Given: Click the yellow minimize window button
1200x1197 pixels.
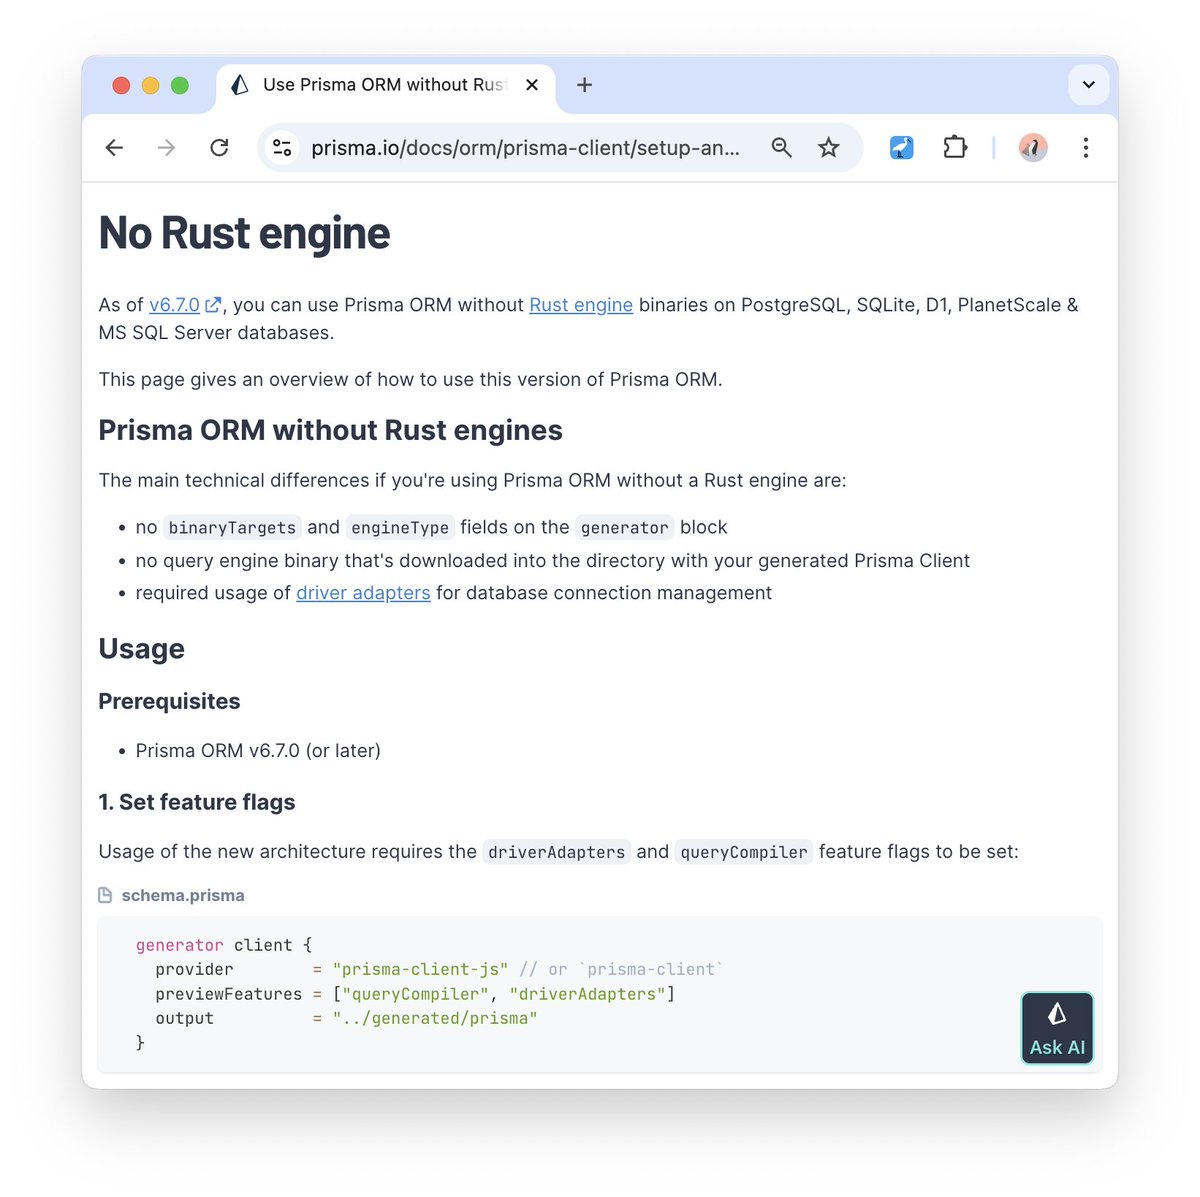Looking at the screenshot, I should tap(150, 85).
